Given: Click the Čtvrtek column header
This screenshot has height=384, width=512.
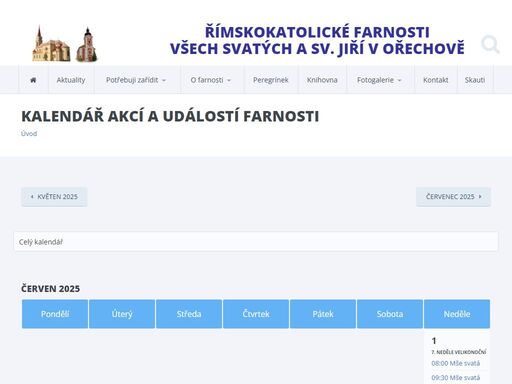Looking at the screenshot, I should tap(256, 314).
